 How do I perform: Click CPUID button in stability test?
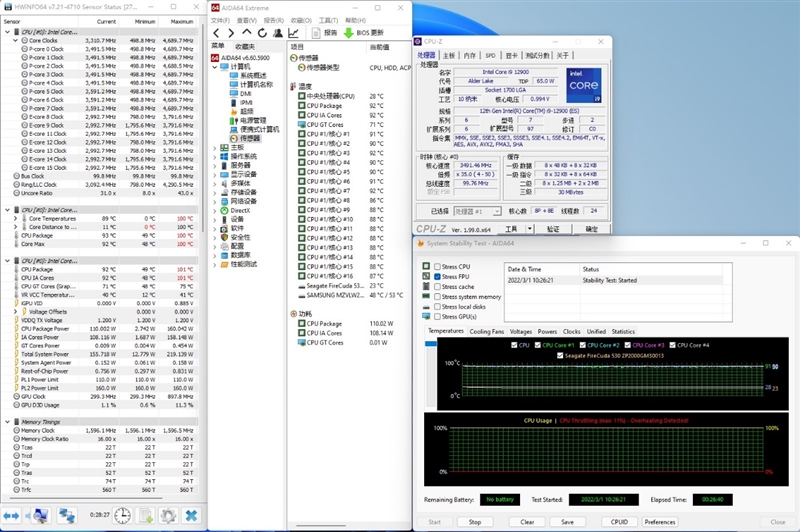click(x=619, y=522)
